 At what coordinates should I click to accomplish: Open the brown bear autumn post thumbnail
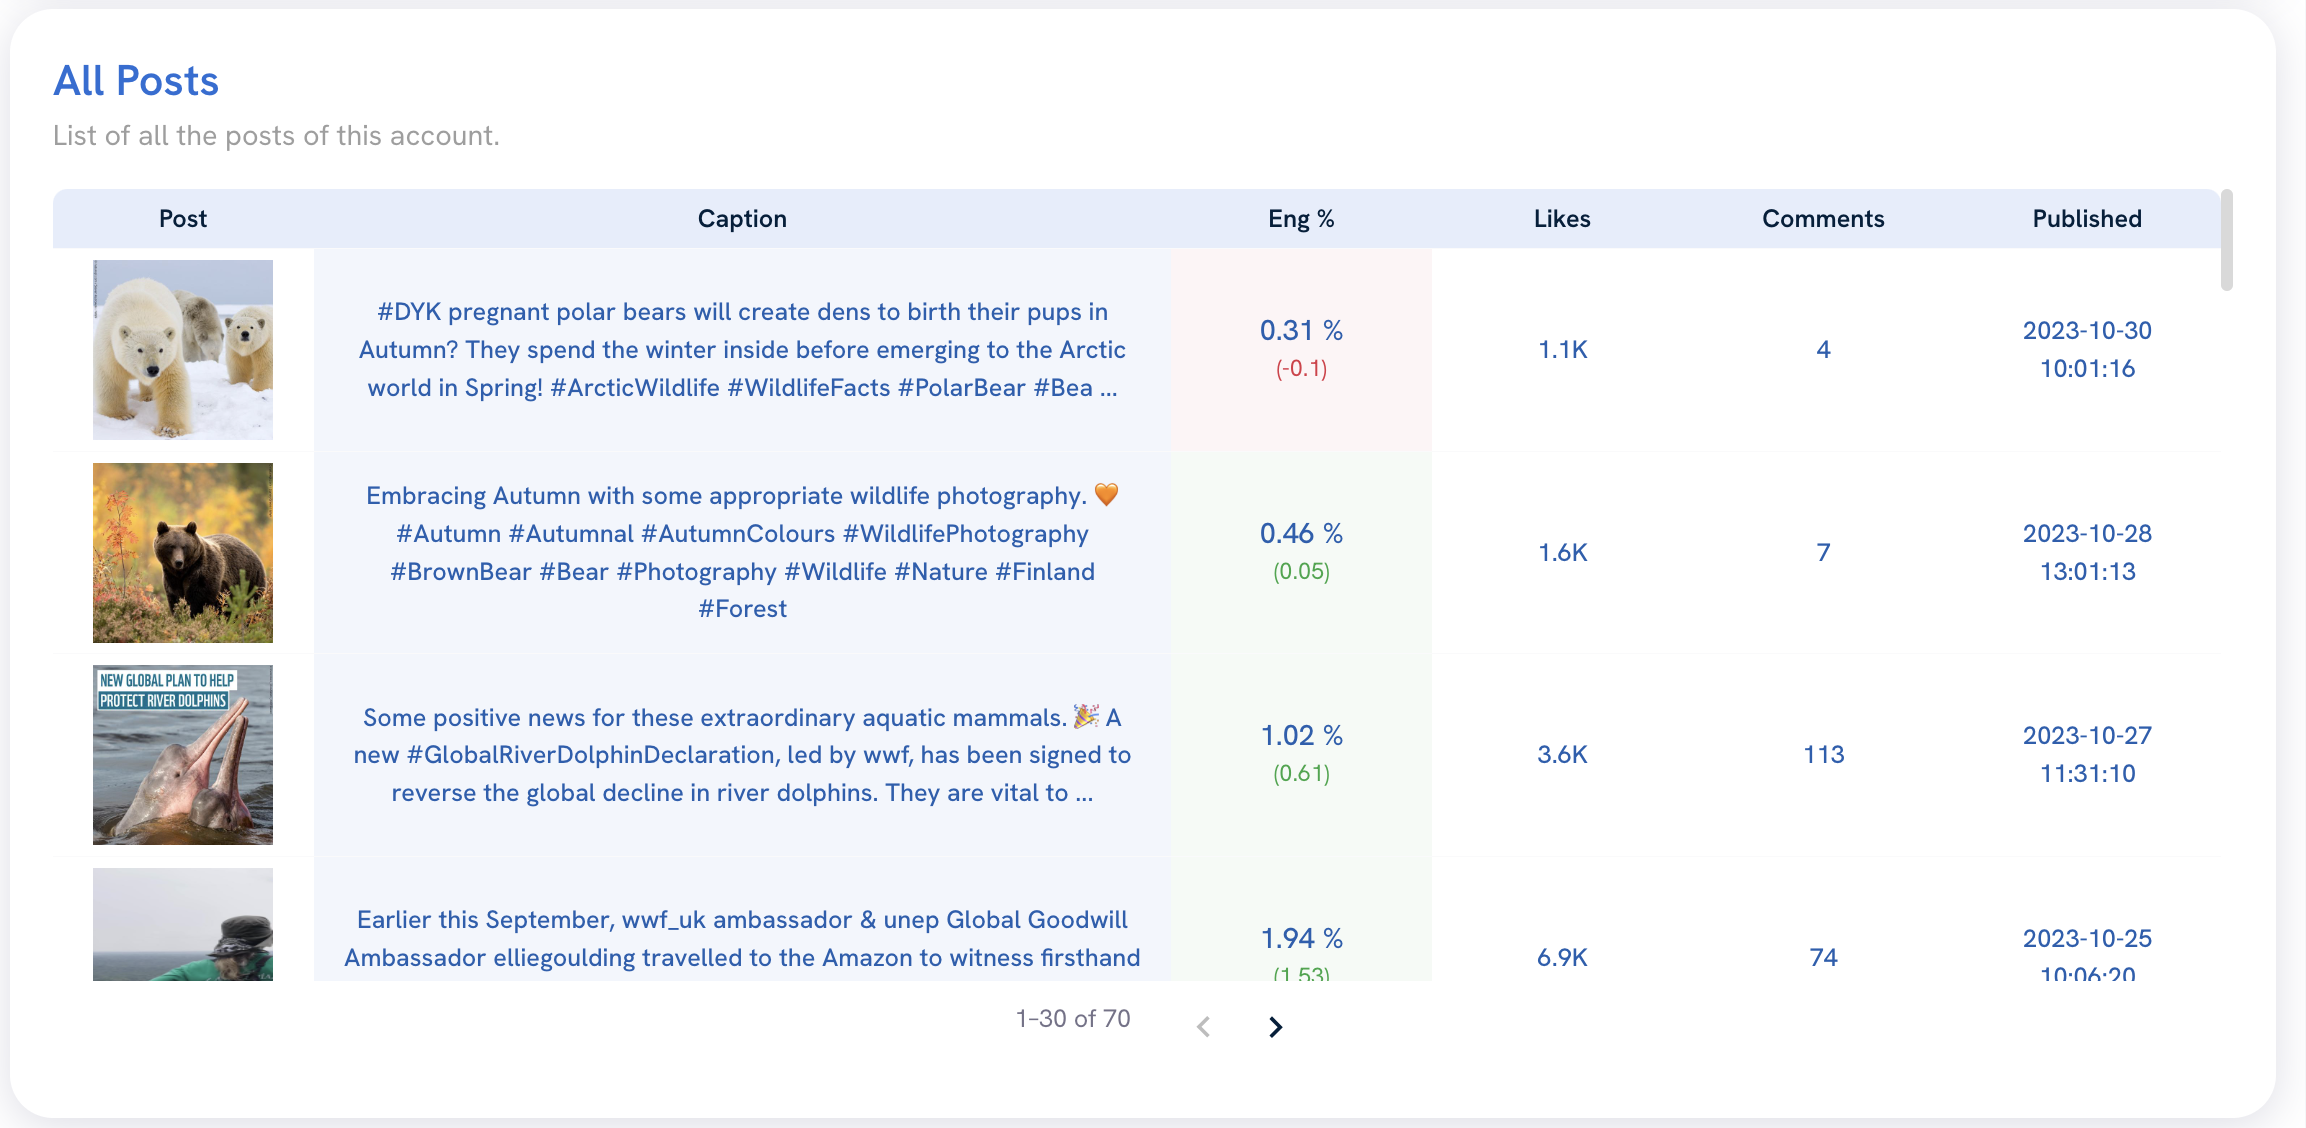(183, 553)
